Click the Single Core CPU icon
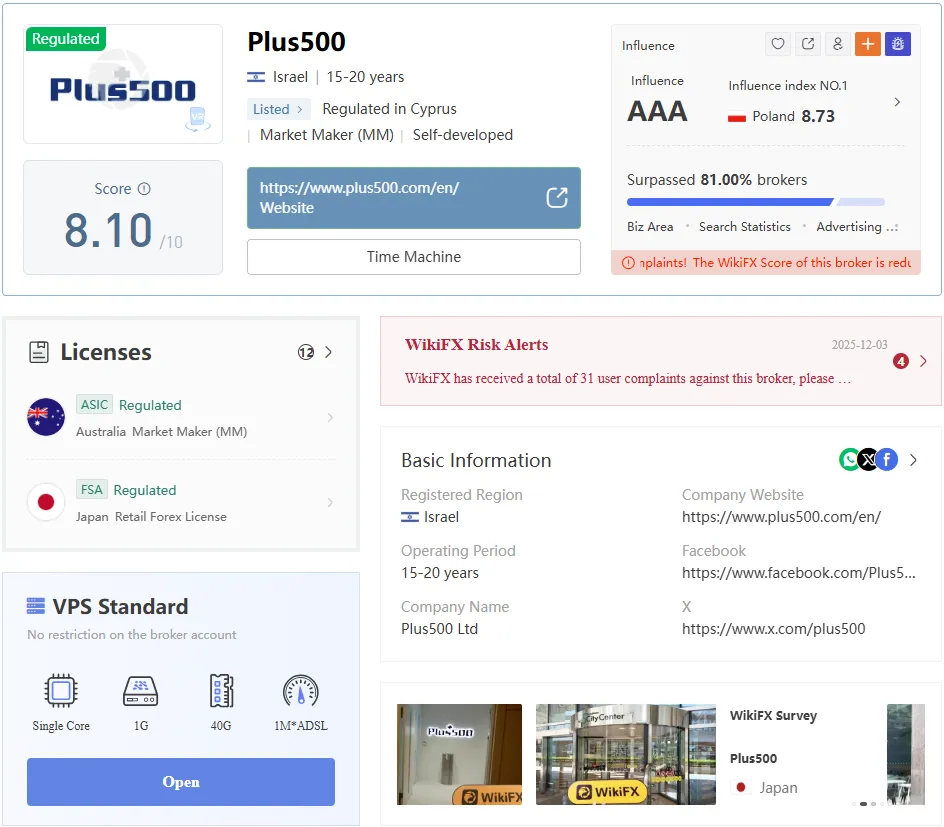Screen dimensions: 944x827 coord(61,690)
